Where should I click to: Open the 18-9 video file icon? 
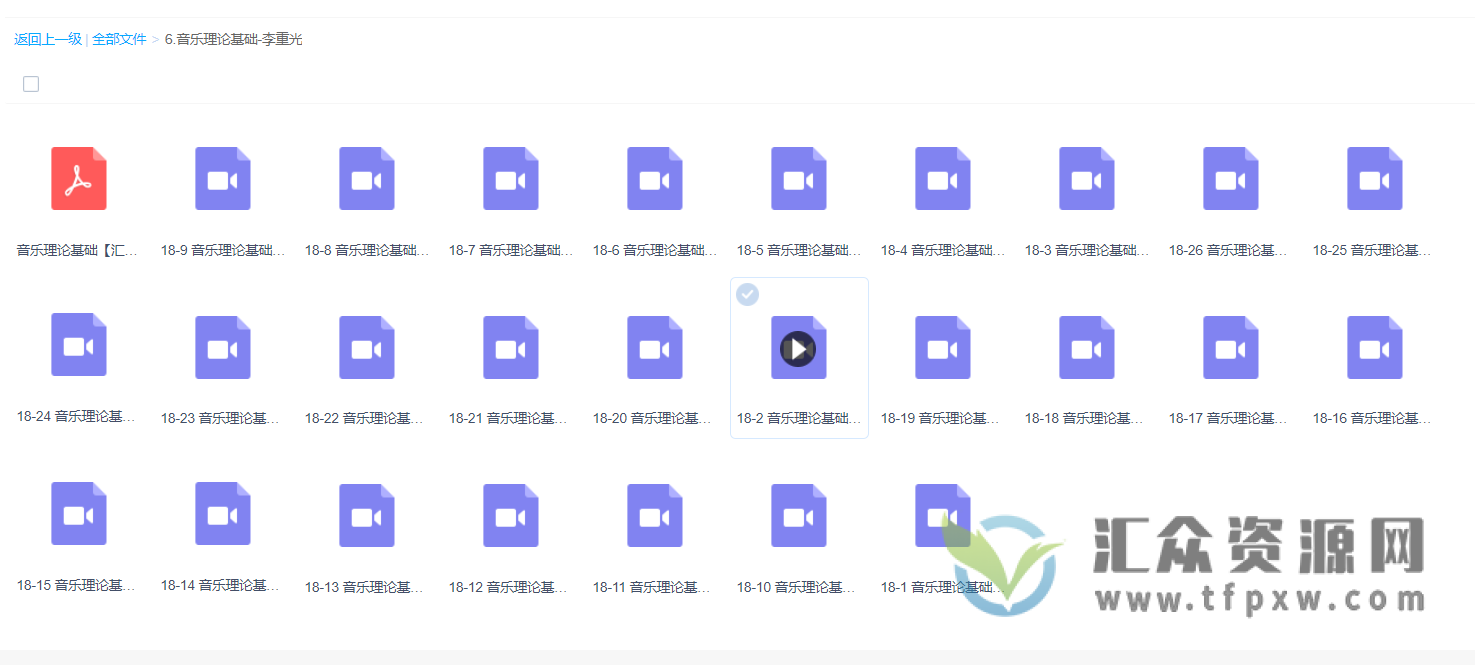click(222, 179)
